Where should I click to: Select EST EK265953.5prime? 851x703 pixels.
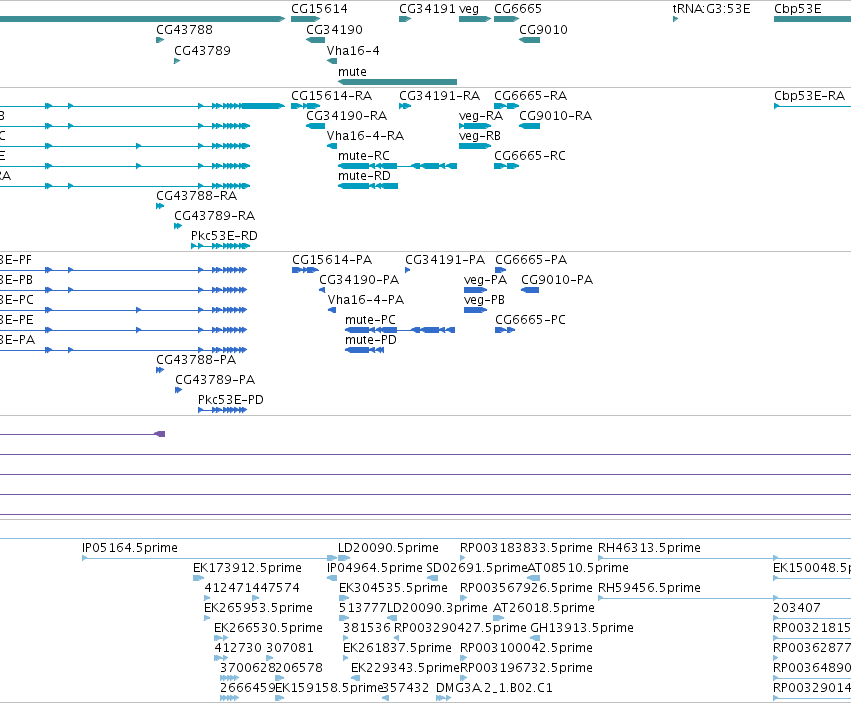258,608
